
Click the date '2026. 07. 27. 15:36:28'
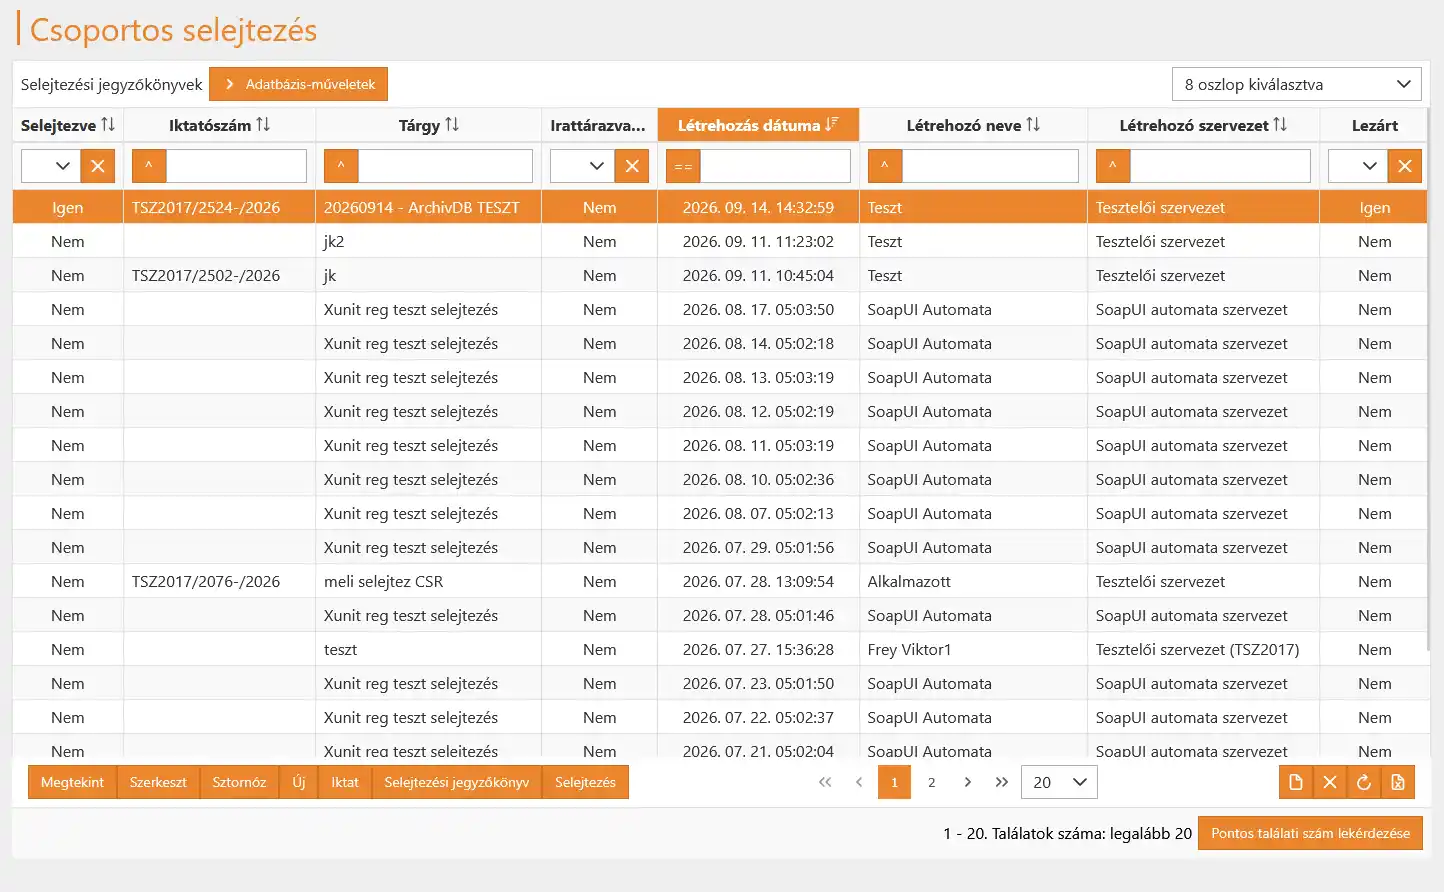(758, 649)
